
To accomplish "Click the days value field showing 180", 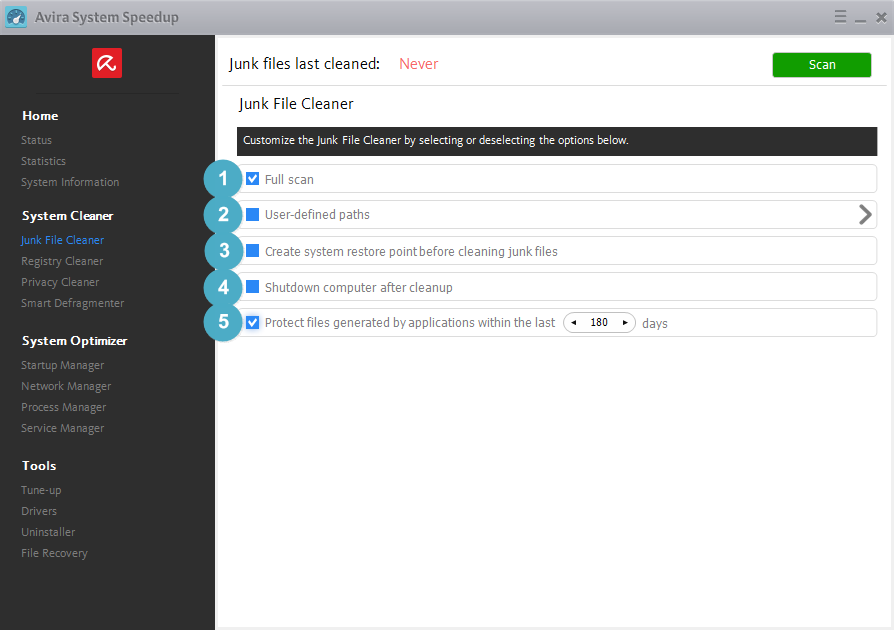I will click(x=599, y=323).
